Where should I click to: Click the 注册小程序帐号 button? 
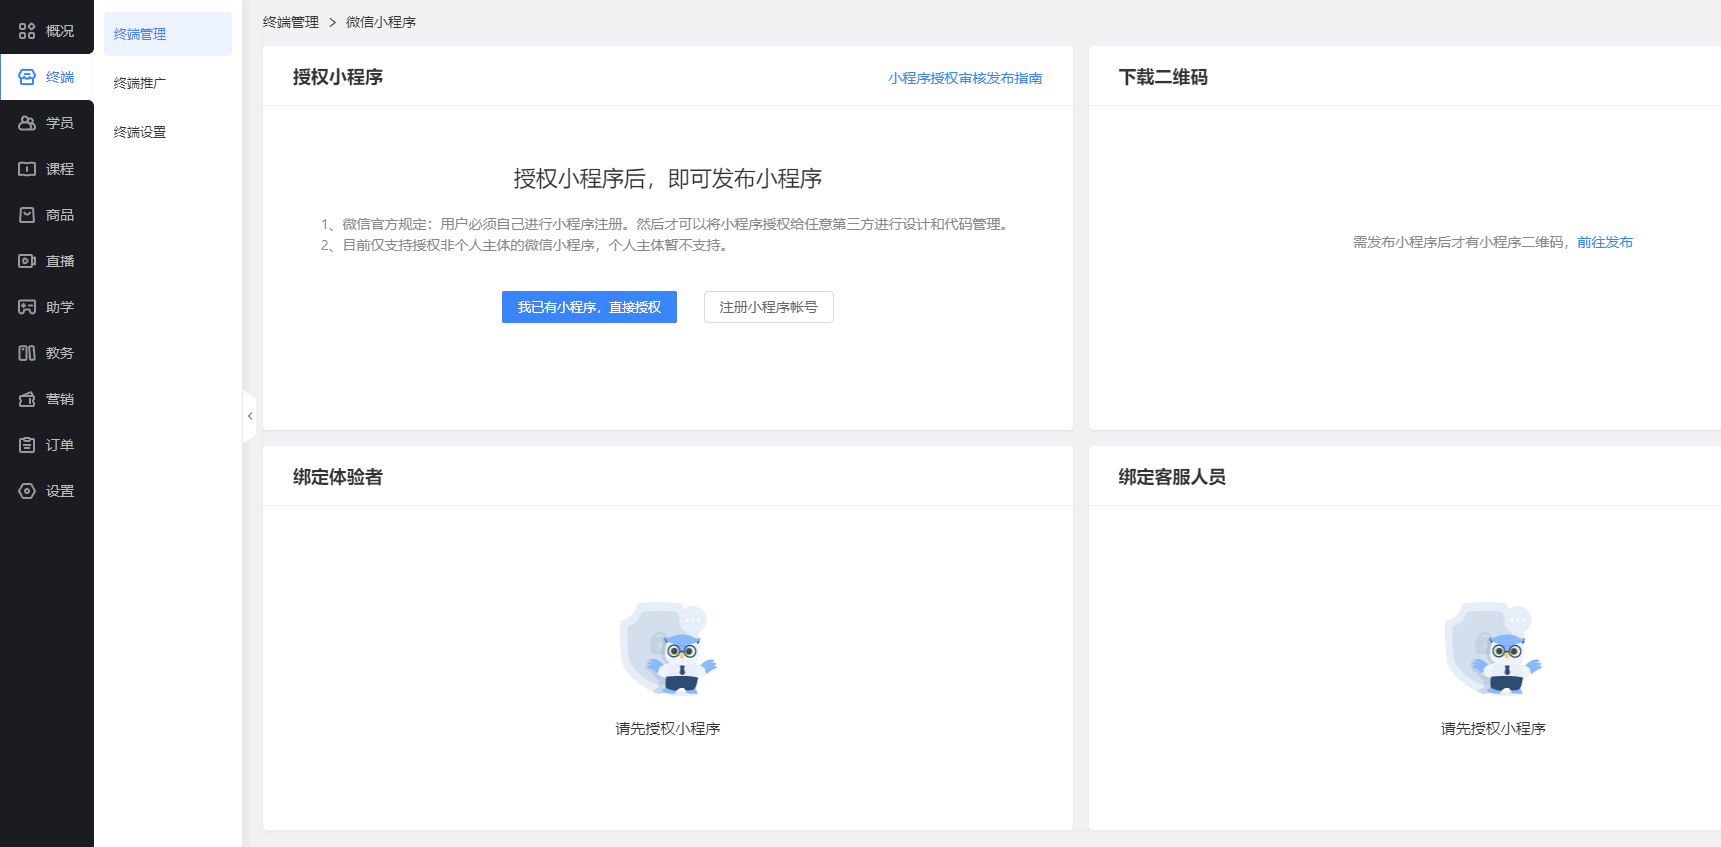pos(769,307)
